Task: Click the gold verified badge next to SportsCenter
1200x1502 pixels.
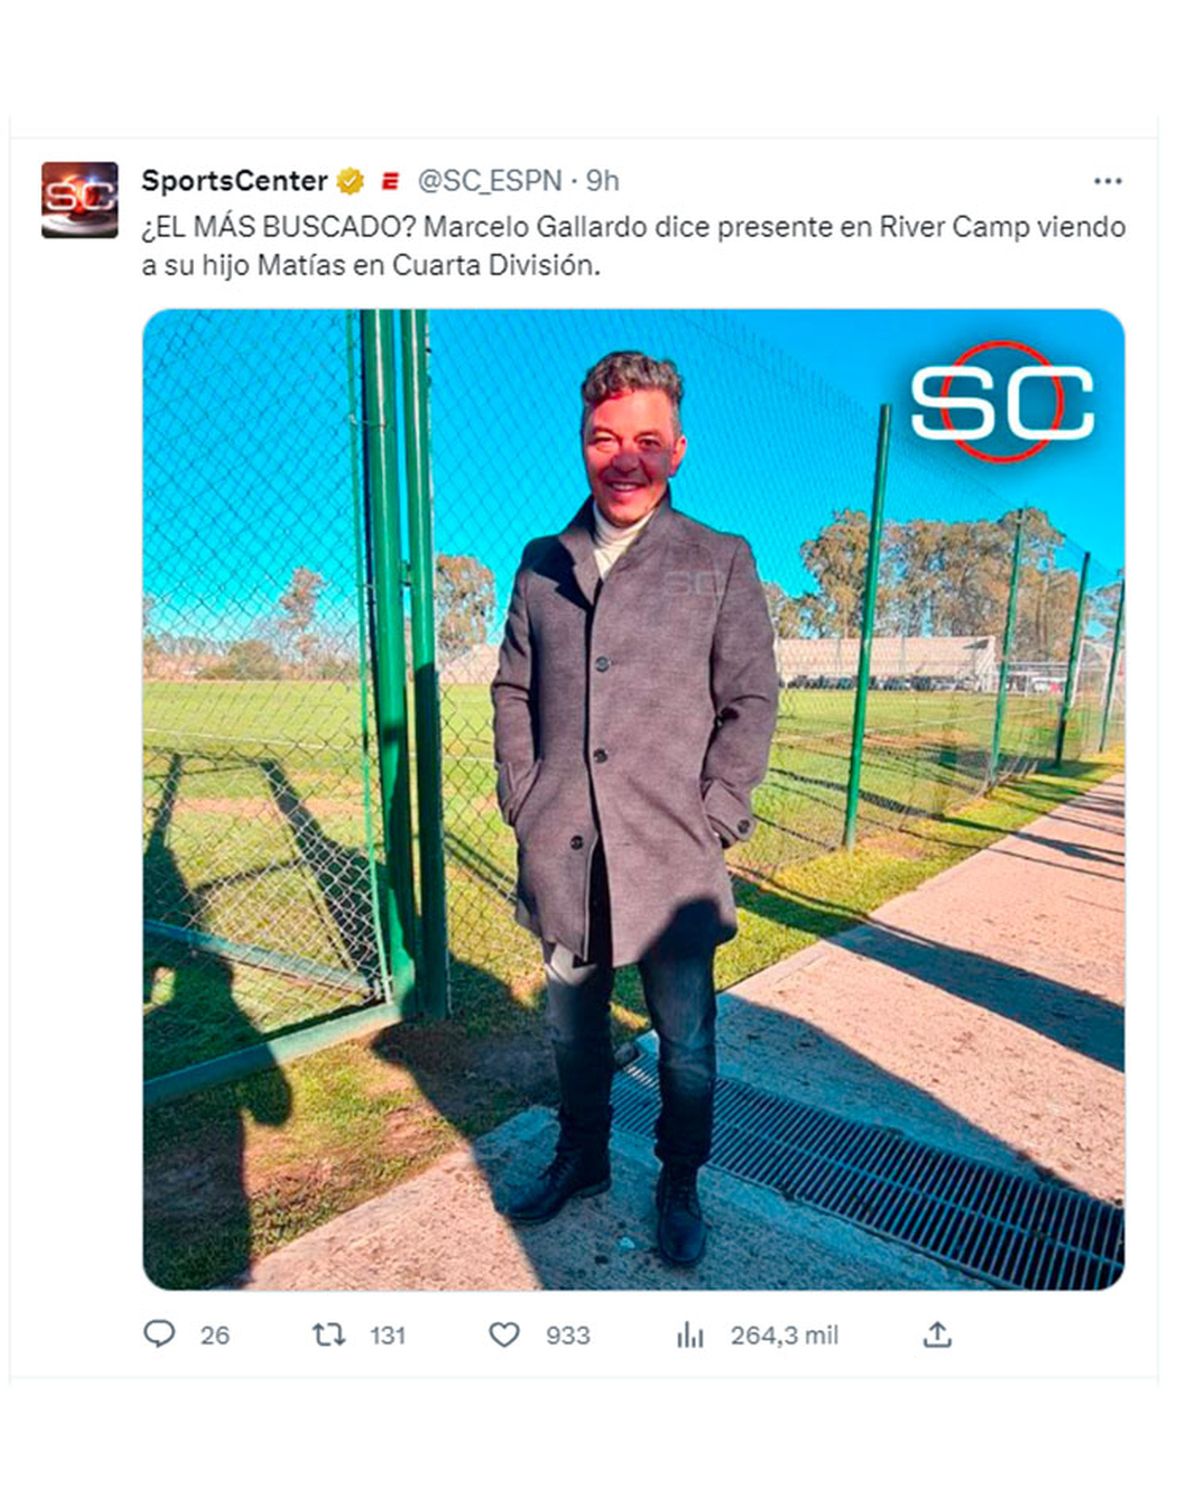Action: (350, 181)
